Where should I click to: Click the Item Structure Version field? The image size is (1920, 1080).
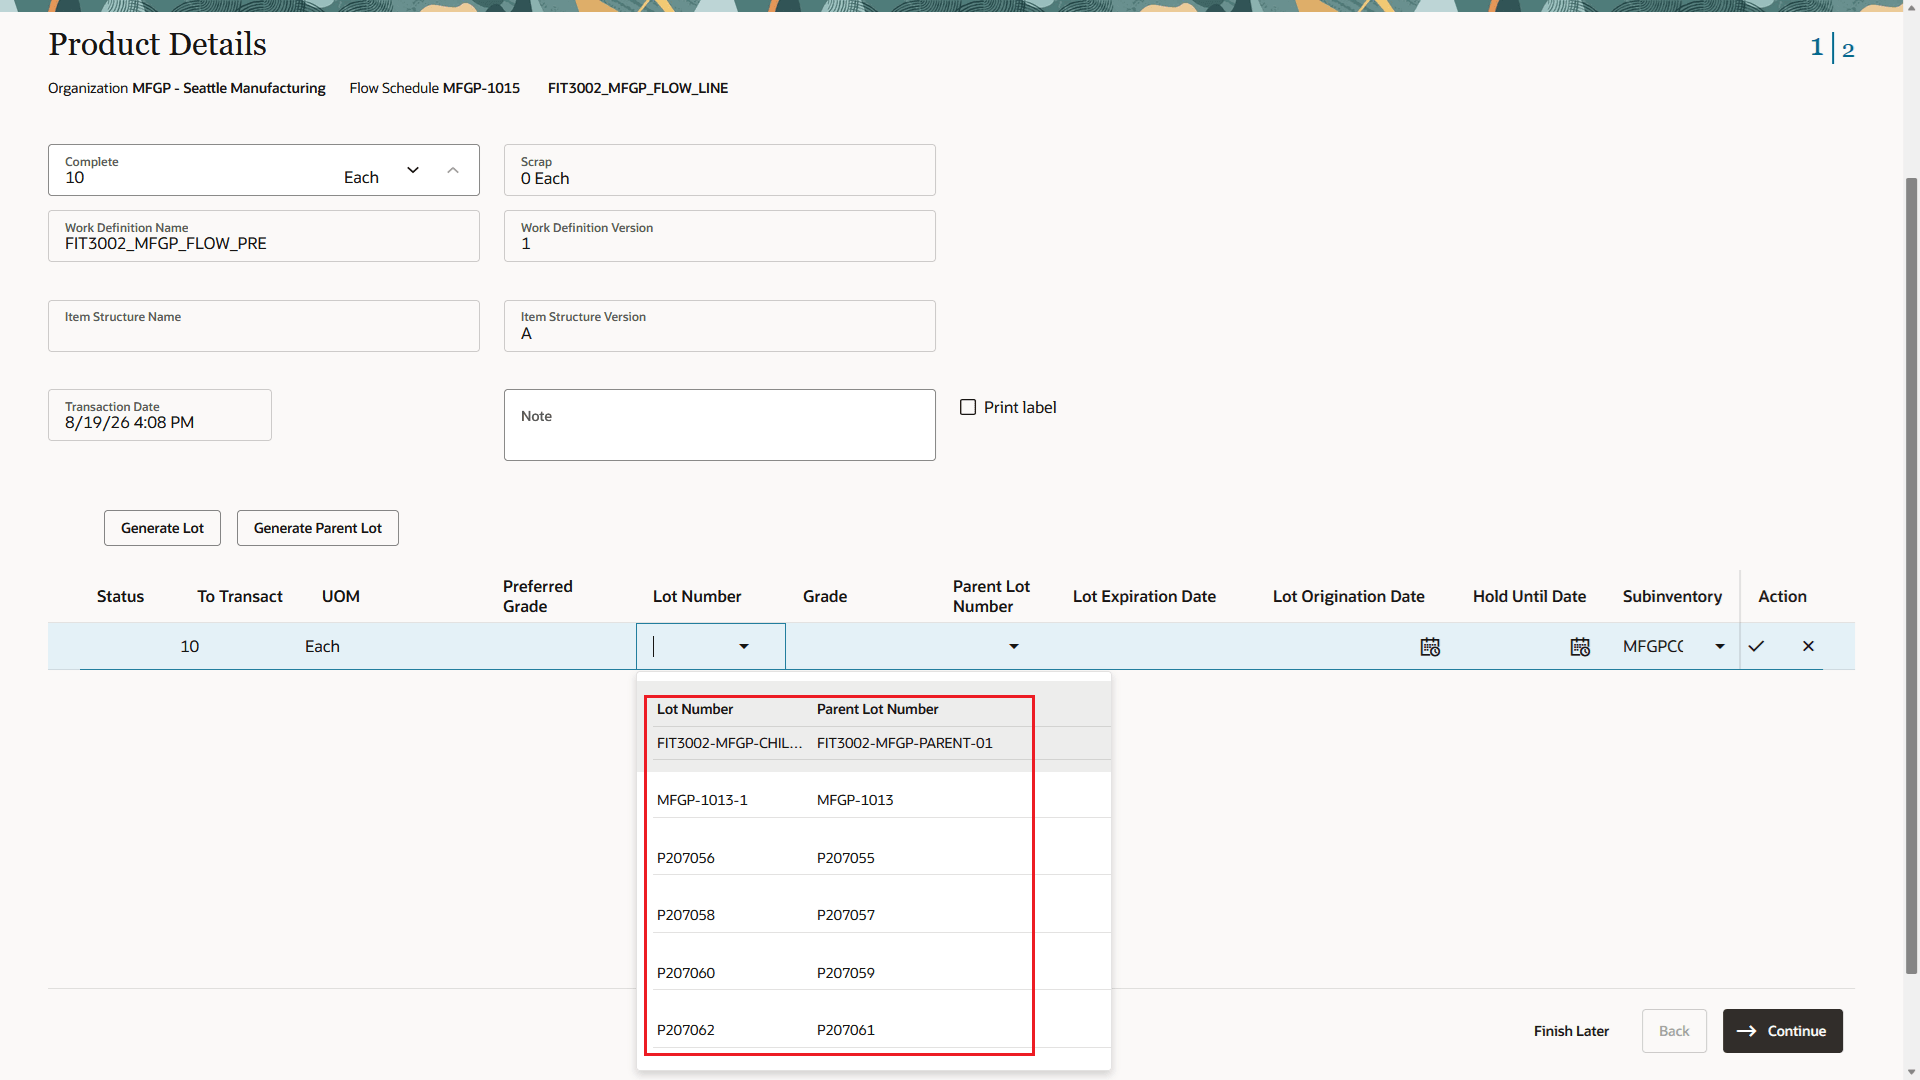coord(720,326)
